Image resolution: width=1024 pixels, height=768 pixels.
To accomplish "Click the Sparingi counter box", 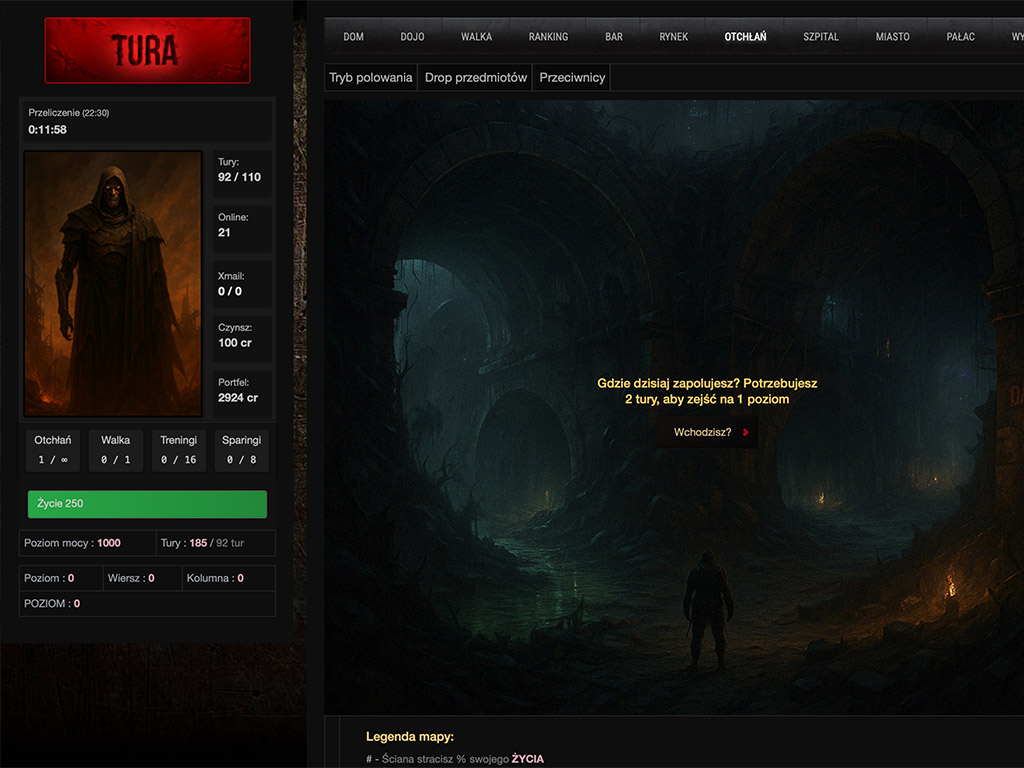I will [242, 450].
